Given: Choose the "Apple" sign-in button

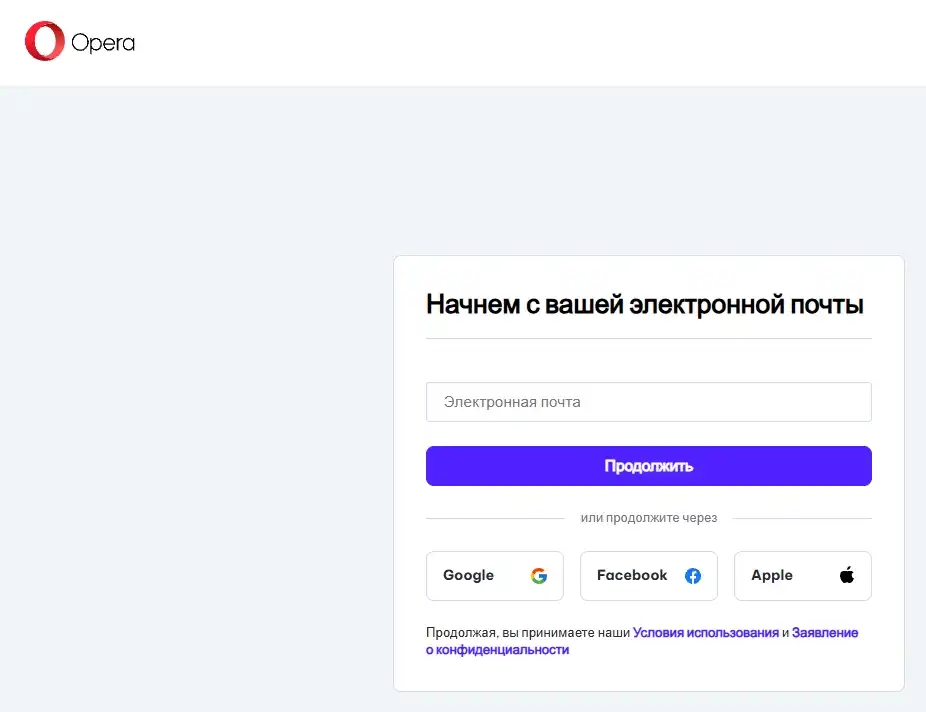Looking at the screenshot, I should 802,576.
